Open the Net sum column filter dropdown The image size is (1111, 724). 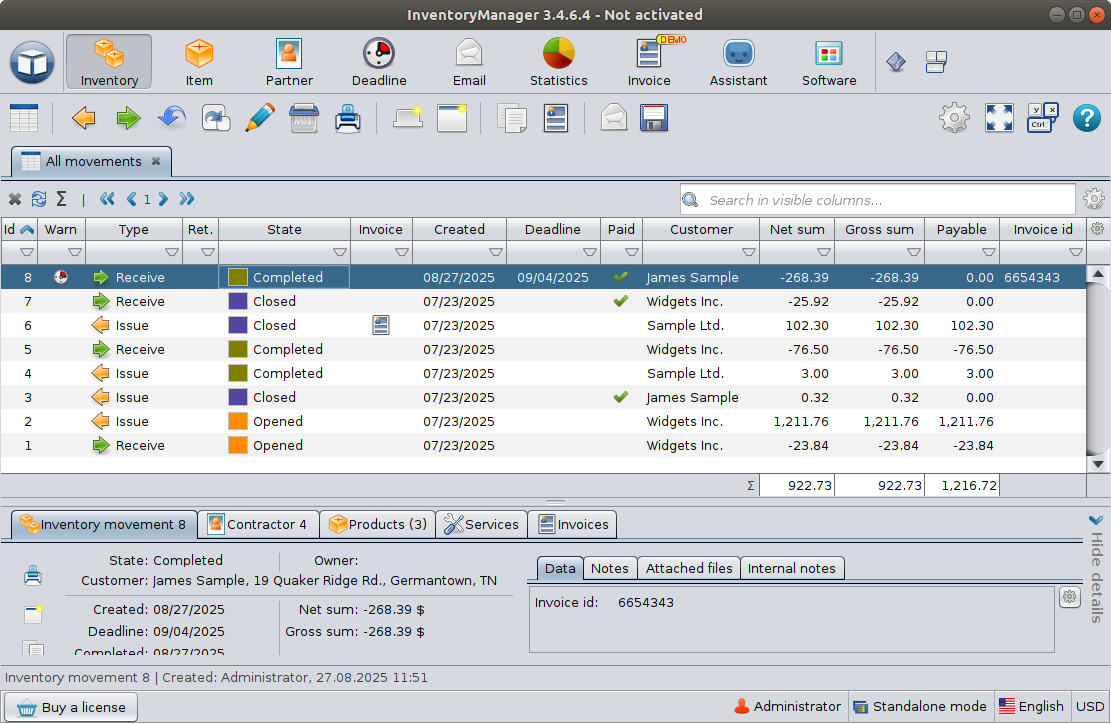coord(823,252)
